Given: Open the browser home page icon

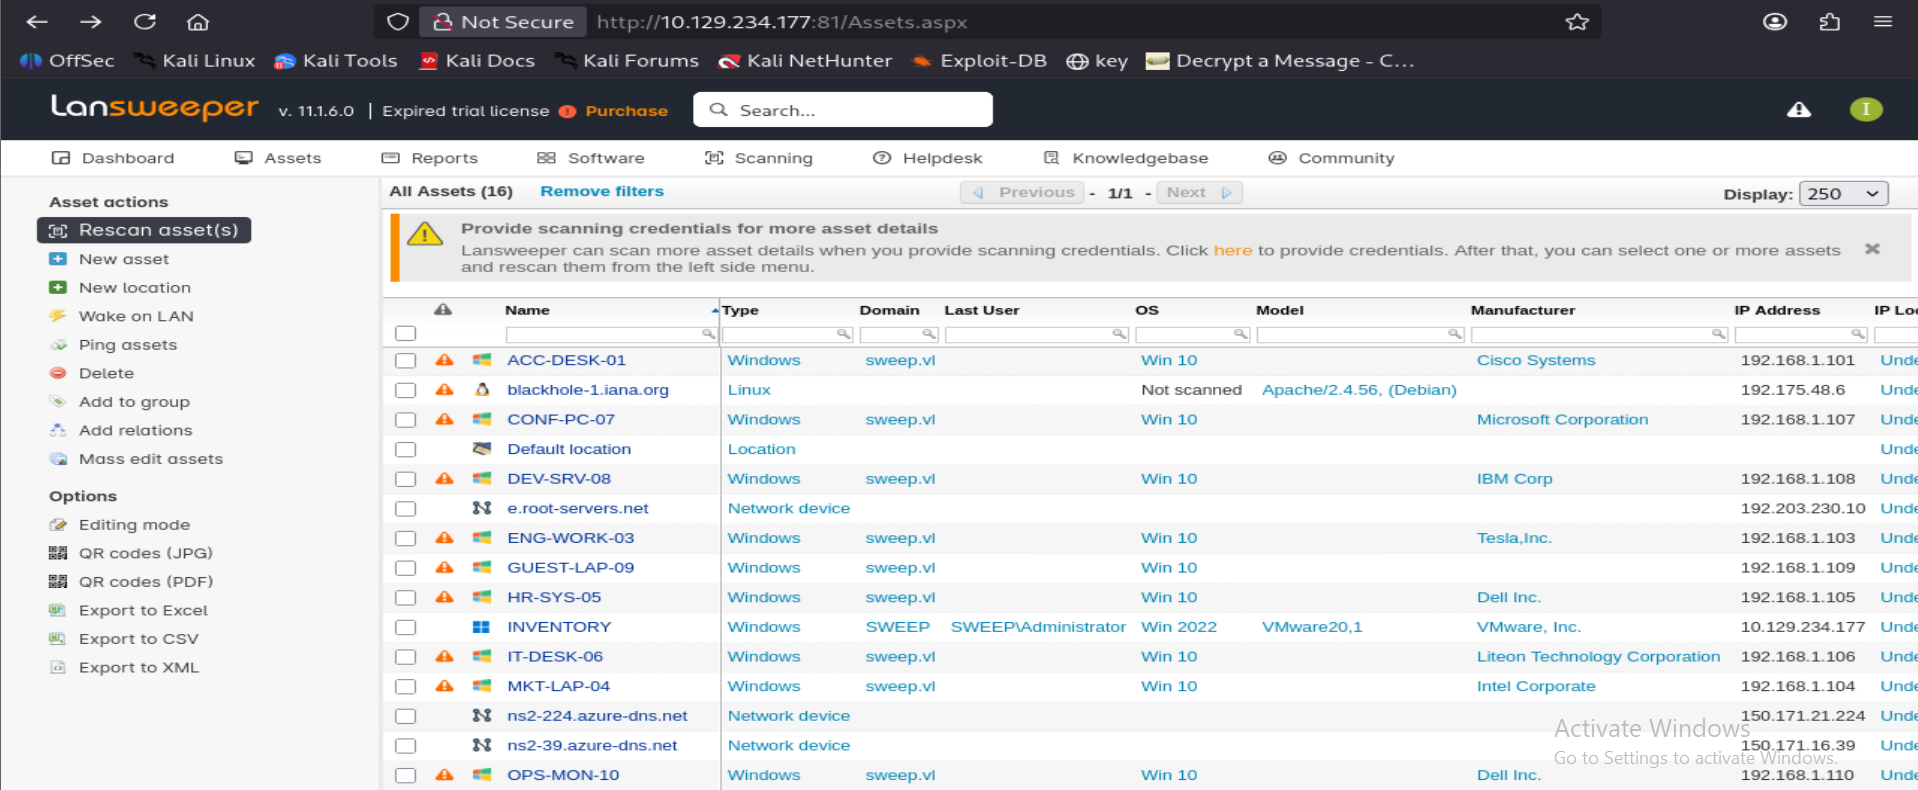Looking at the screenshot, I should [198, 22].
